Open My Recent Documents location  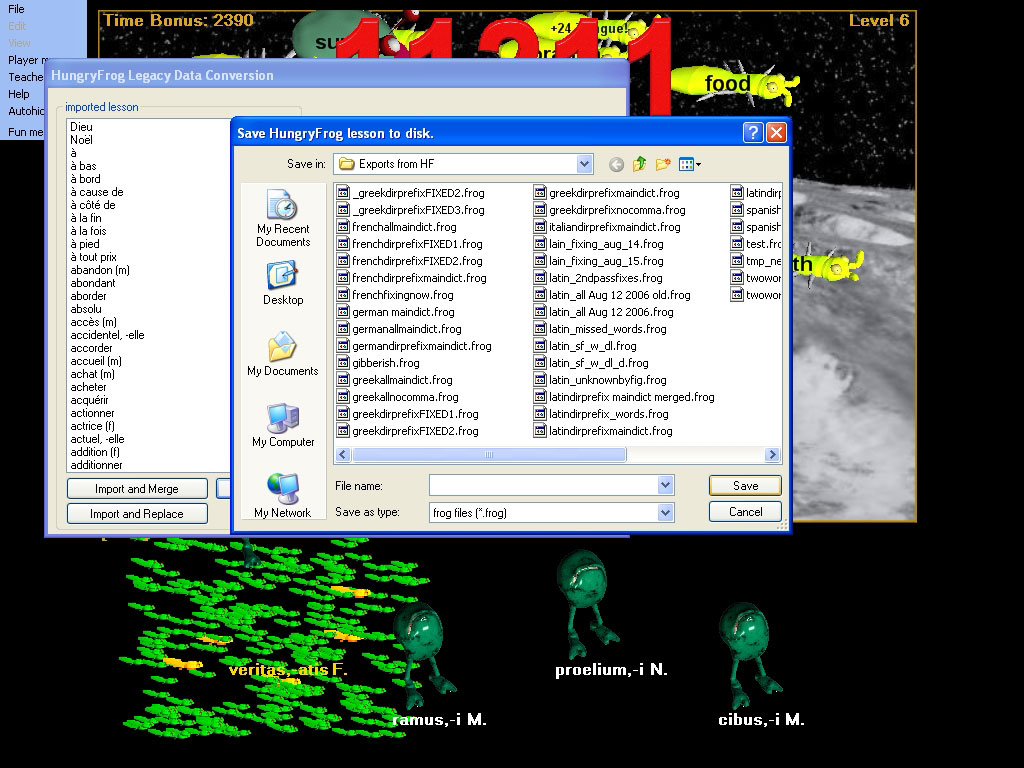[x=283, y=219]
